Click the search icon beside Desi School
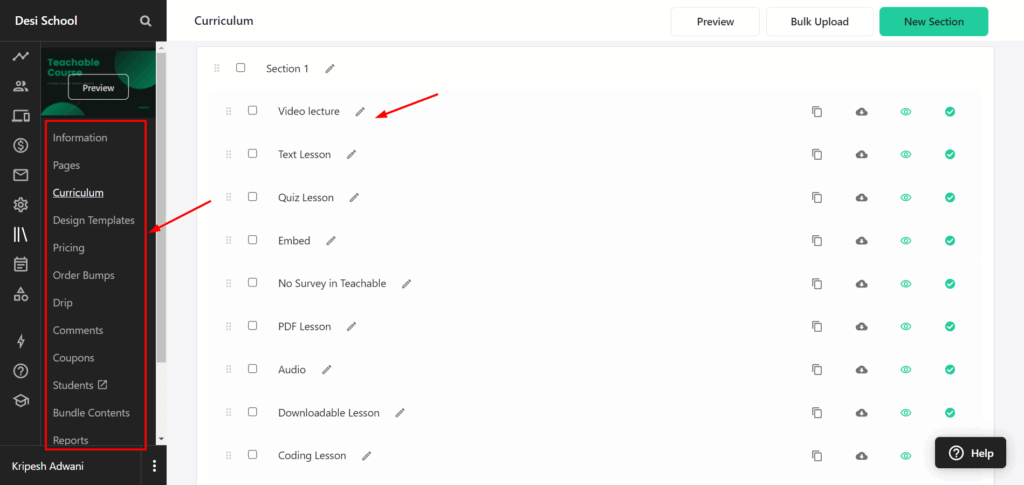The height and width of the screenshot is (485, 1024). [146, 21]
